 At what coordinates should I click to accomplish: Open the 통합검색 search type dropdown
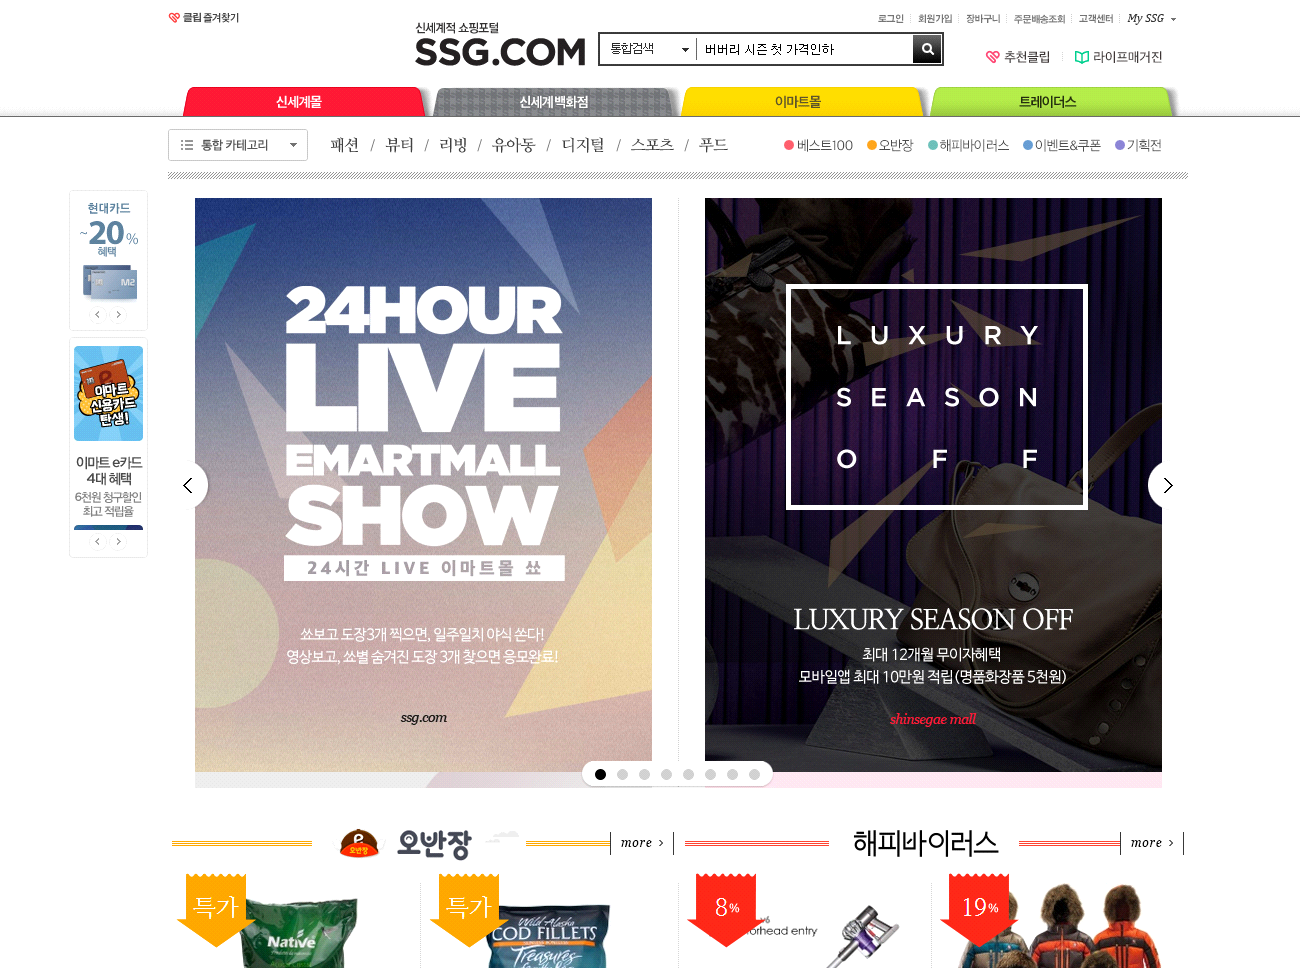tap(649, 49)
